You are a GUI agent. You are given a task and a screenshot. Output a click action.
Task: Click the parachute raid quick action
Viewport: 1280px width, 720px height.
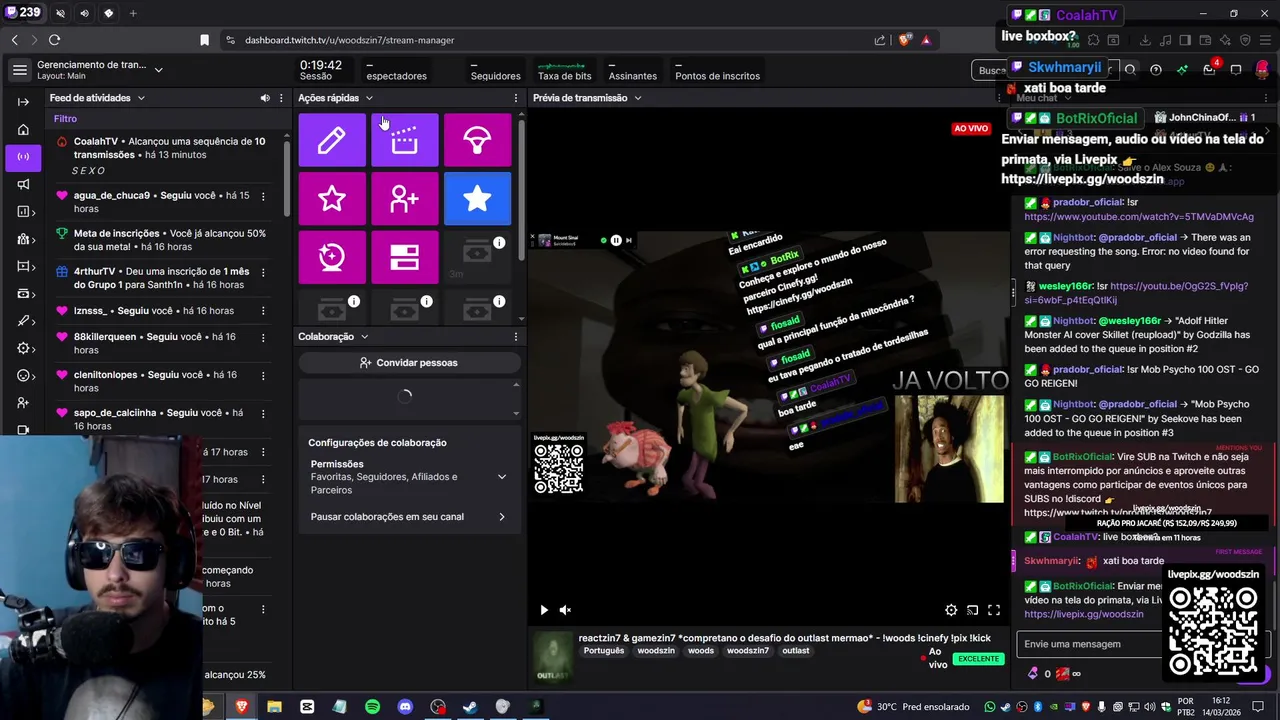click(477, 140)
